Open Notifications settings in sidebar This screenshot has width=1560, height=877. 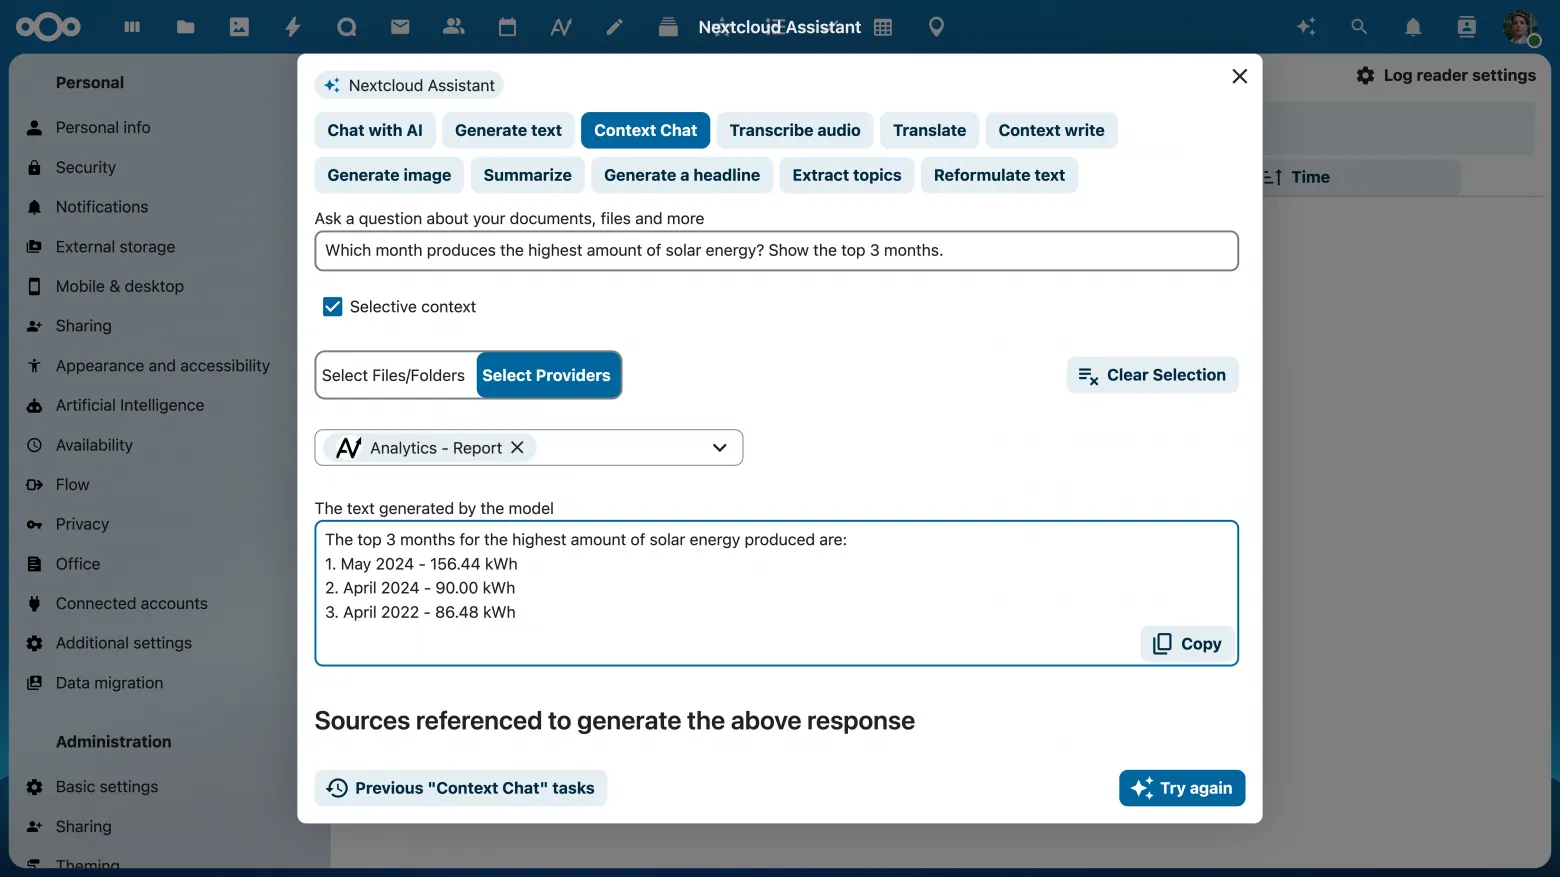pos(102,207)
